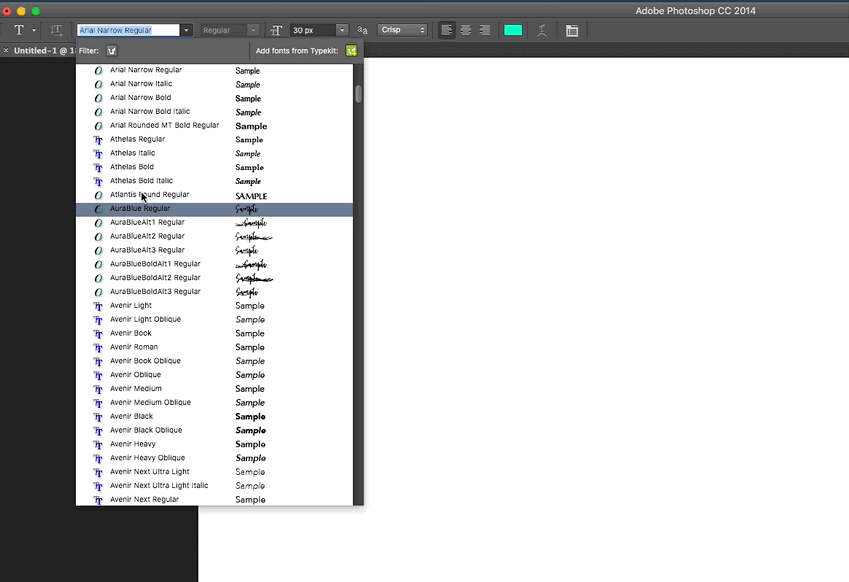Select Avenir Heavy font
This screenshot has width=849, height=582.
pyautogui.click(x=214, y=444)
